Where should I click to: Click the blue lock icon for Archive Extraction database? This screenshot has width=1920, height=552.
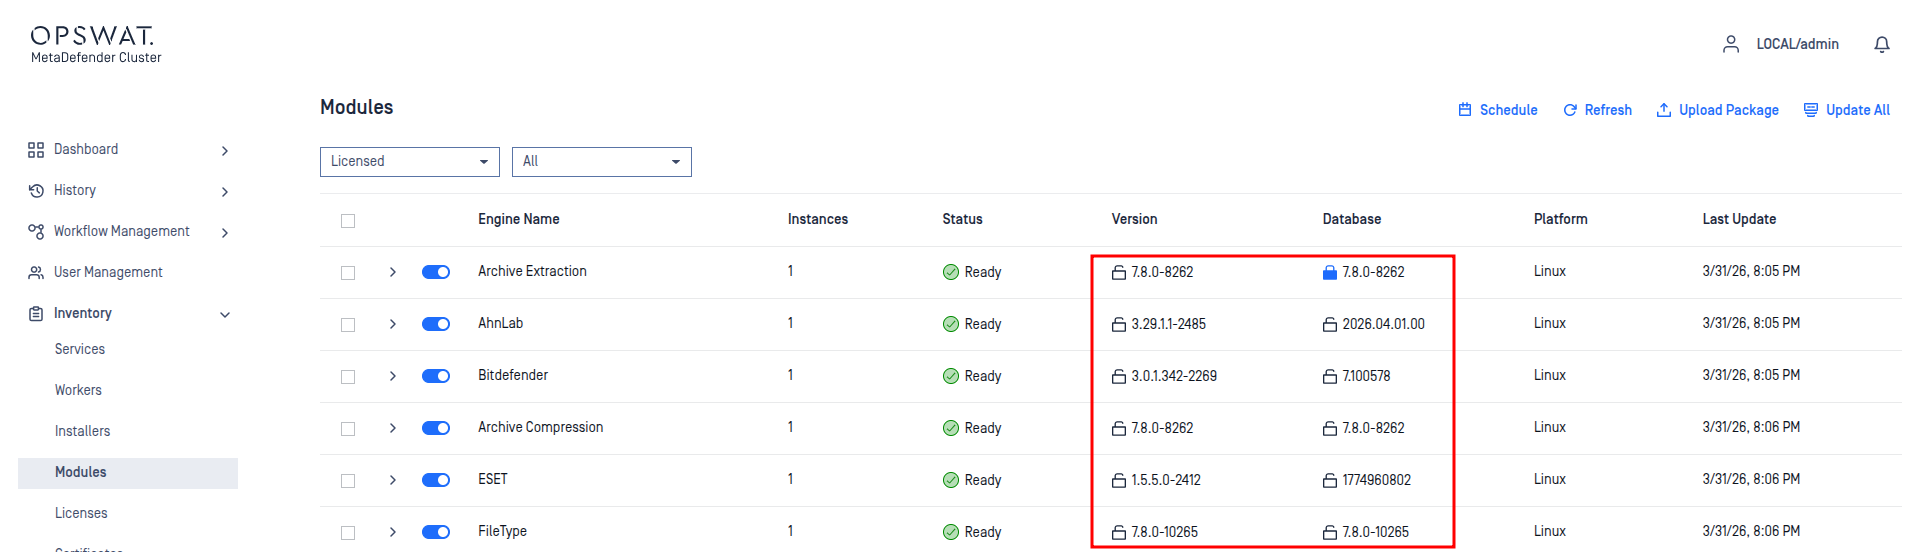1330,272
